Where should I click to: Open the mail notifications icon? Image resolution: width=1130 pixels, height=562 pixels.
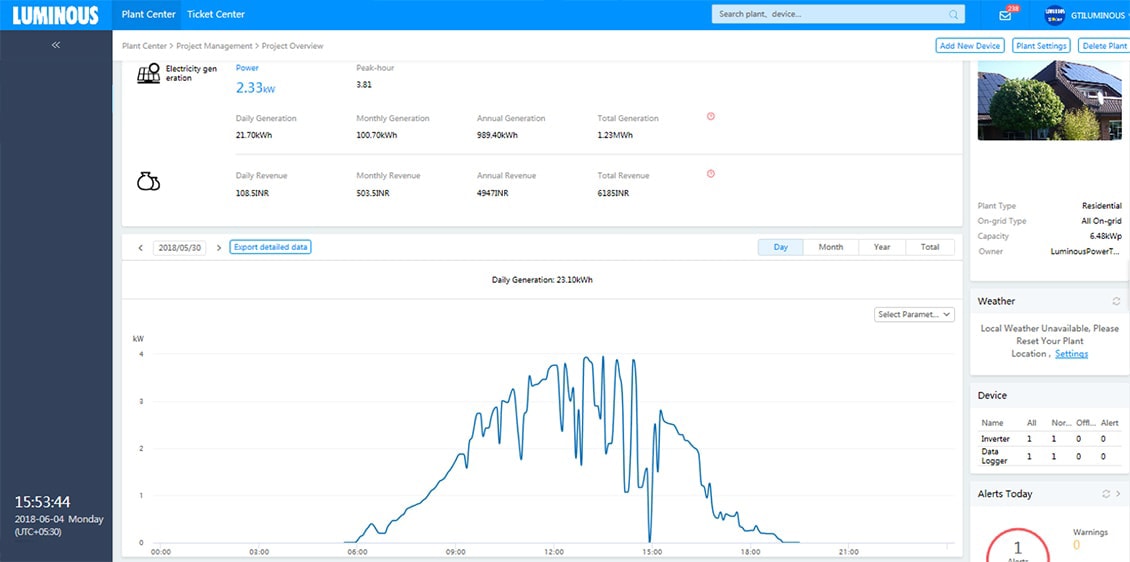(x=1005, y=15)
